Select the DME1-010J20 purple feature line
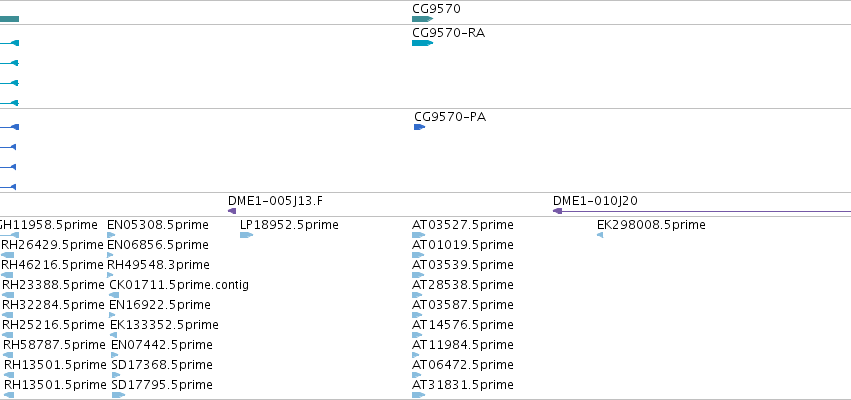The image size is (851, 400). pyautogui.click(x=702, y=211)
